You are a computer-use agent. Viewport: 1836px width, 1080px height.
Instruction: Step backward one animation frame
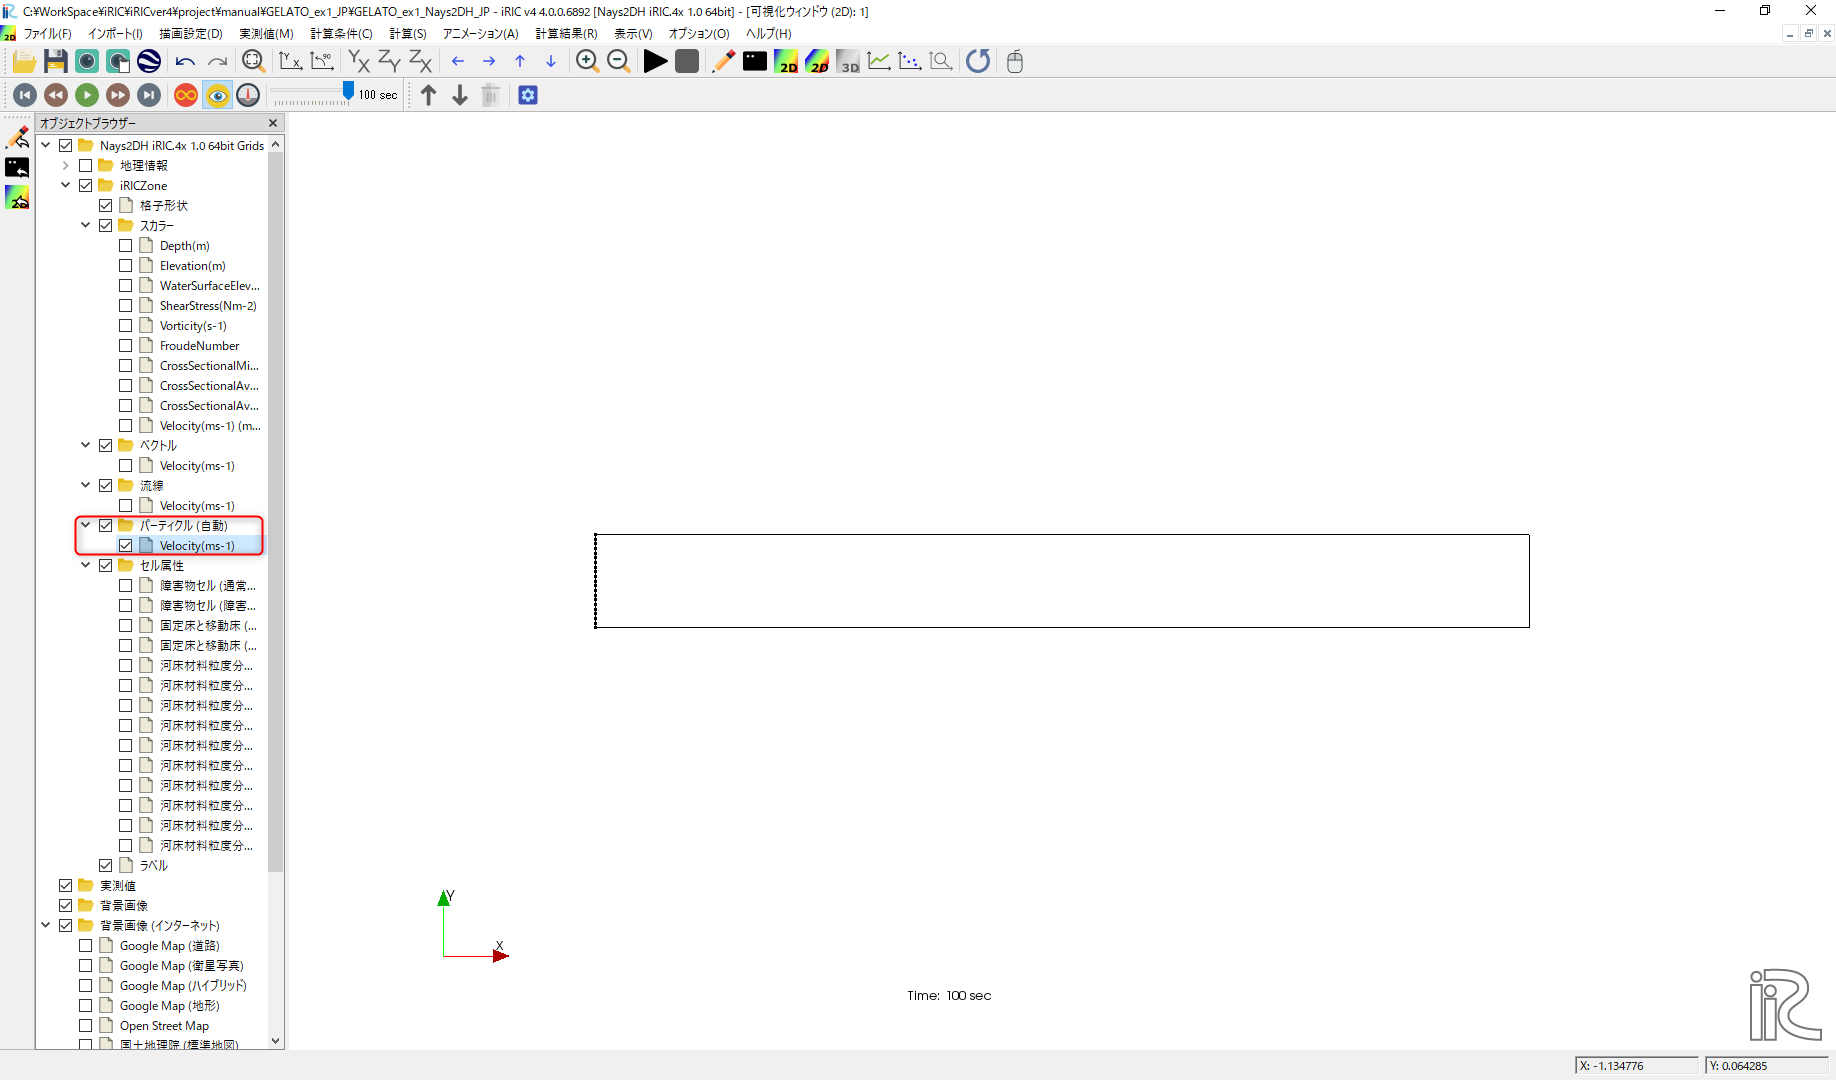[x=56, y=95]
